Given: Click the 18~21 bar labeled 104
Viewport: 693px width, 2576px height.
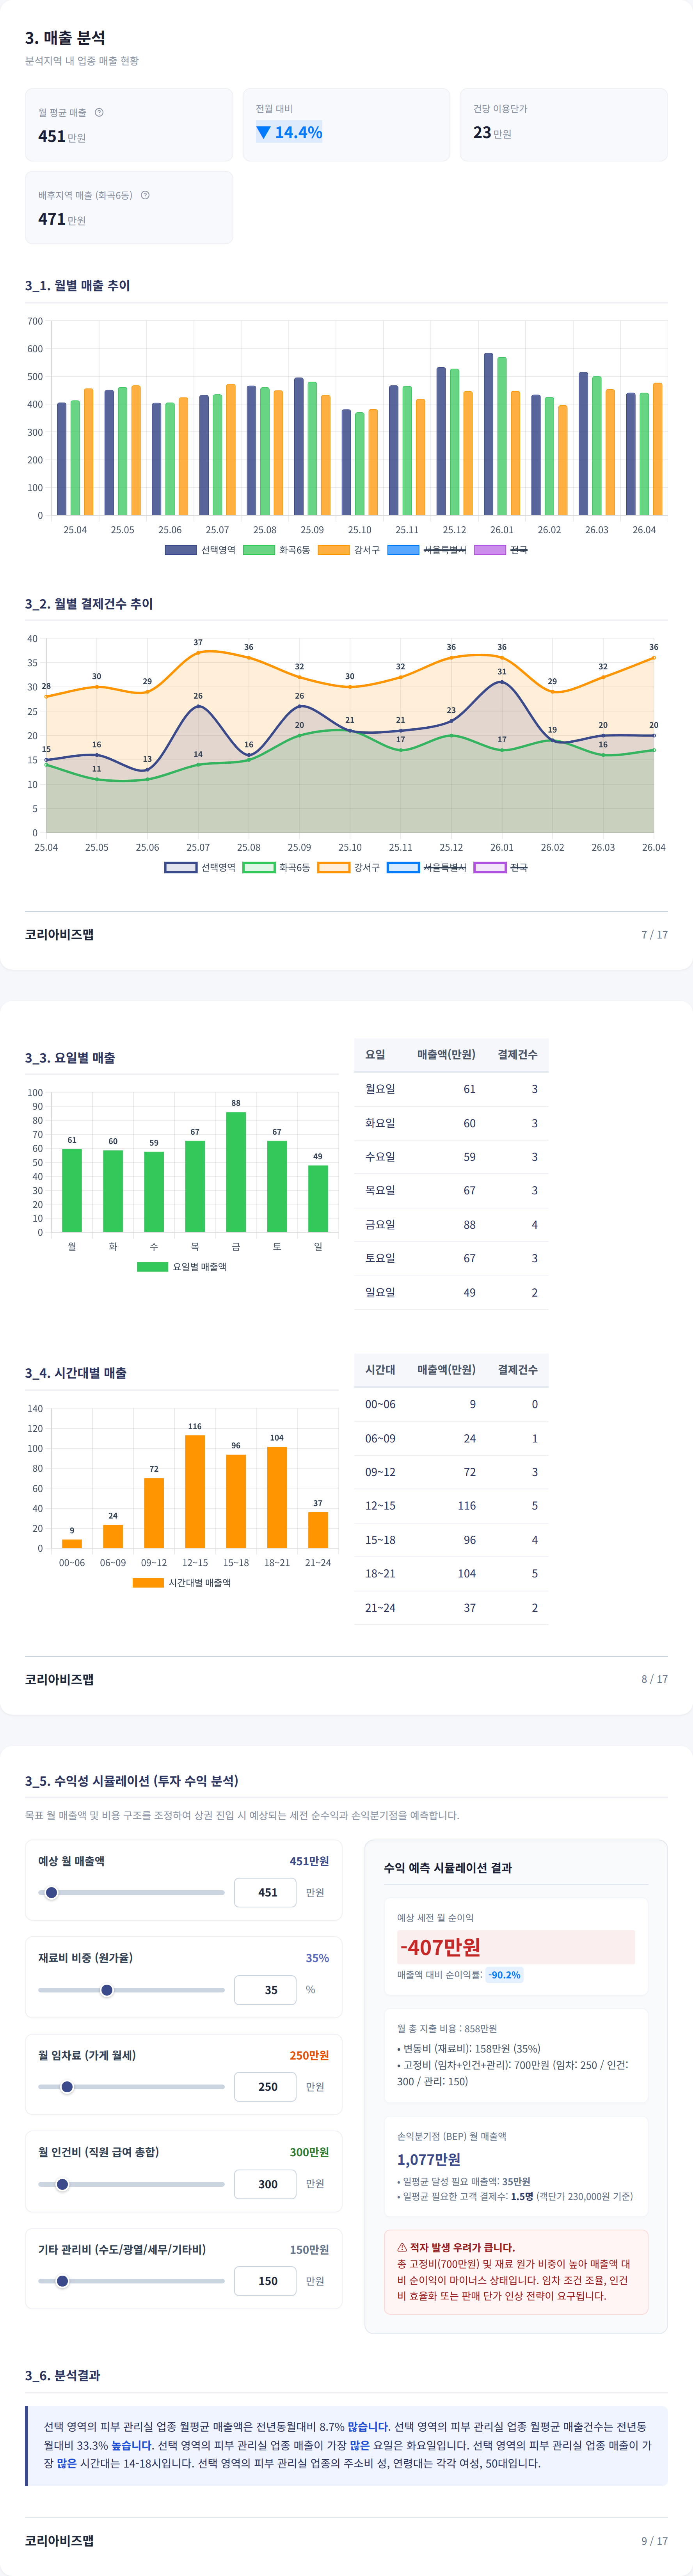Looking at the screenshot, I should tap(277, 1497).
